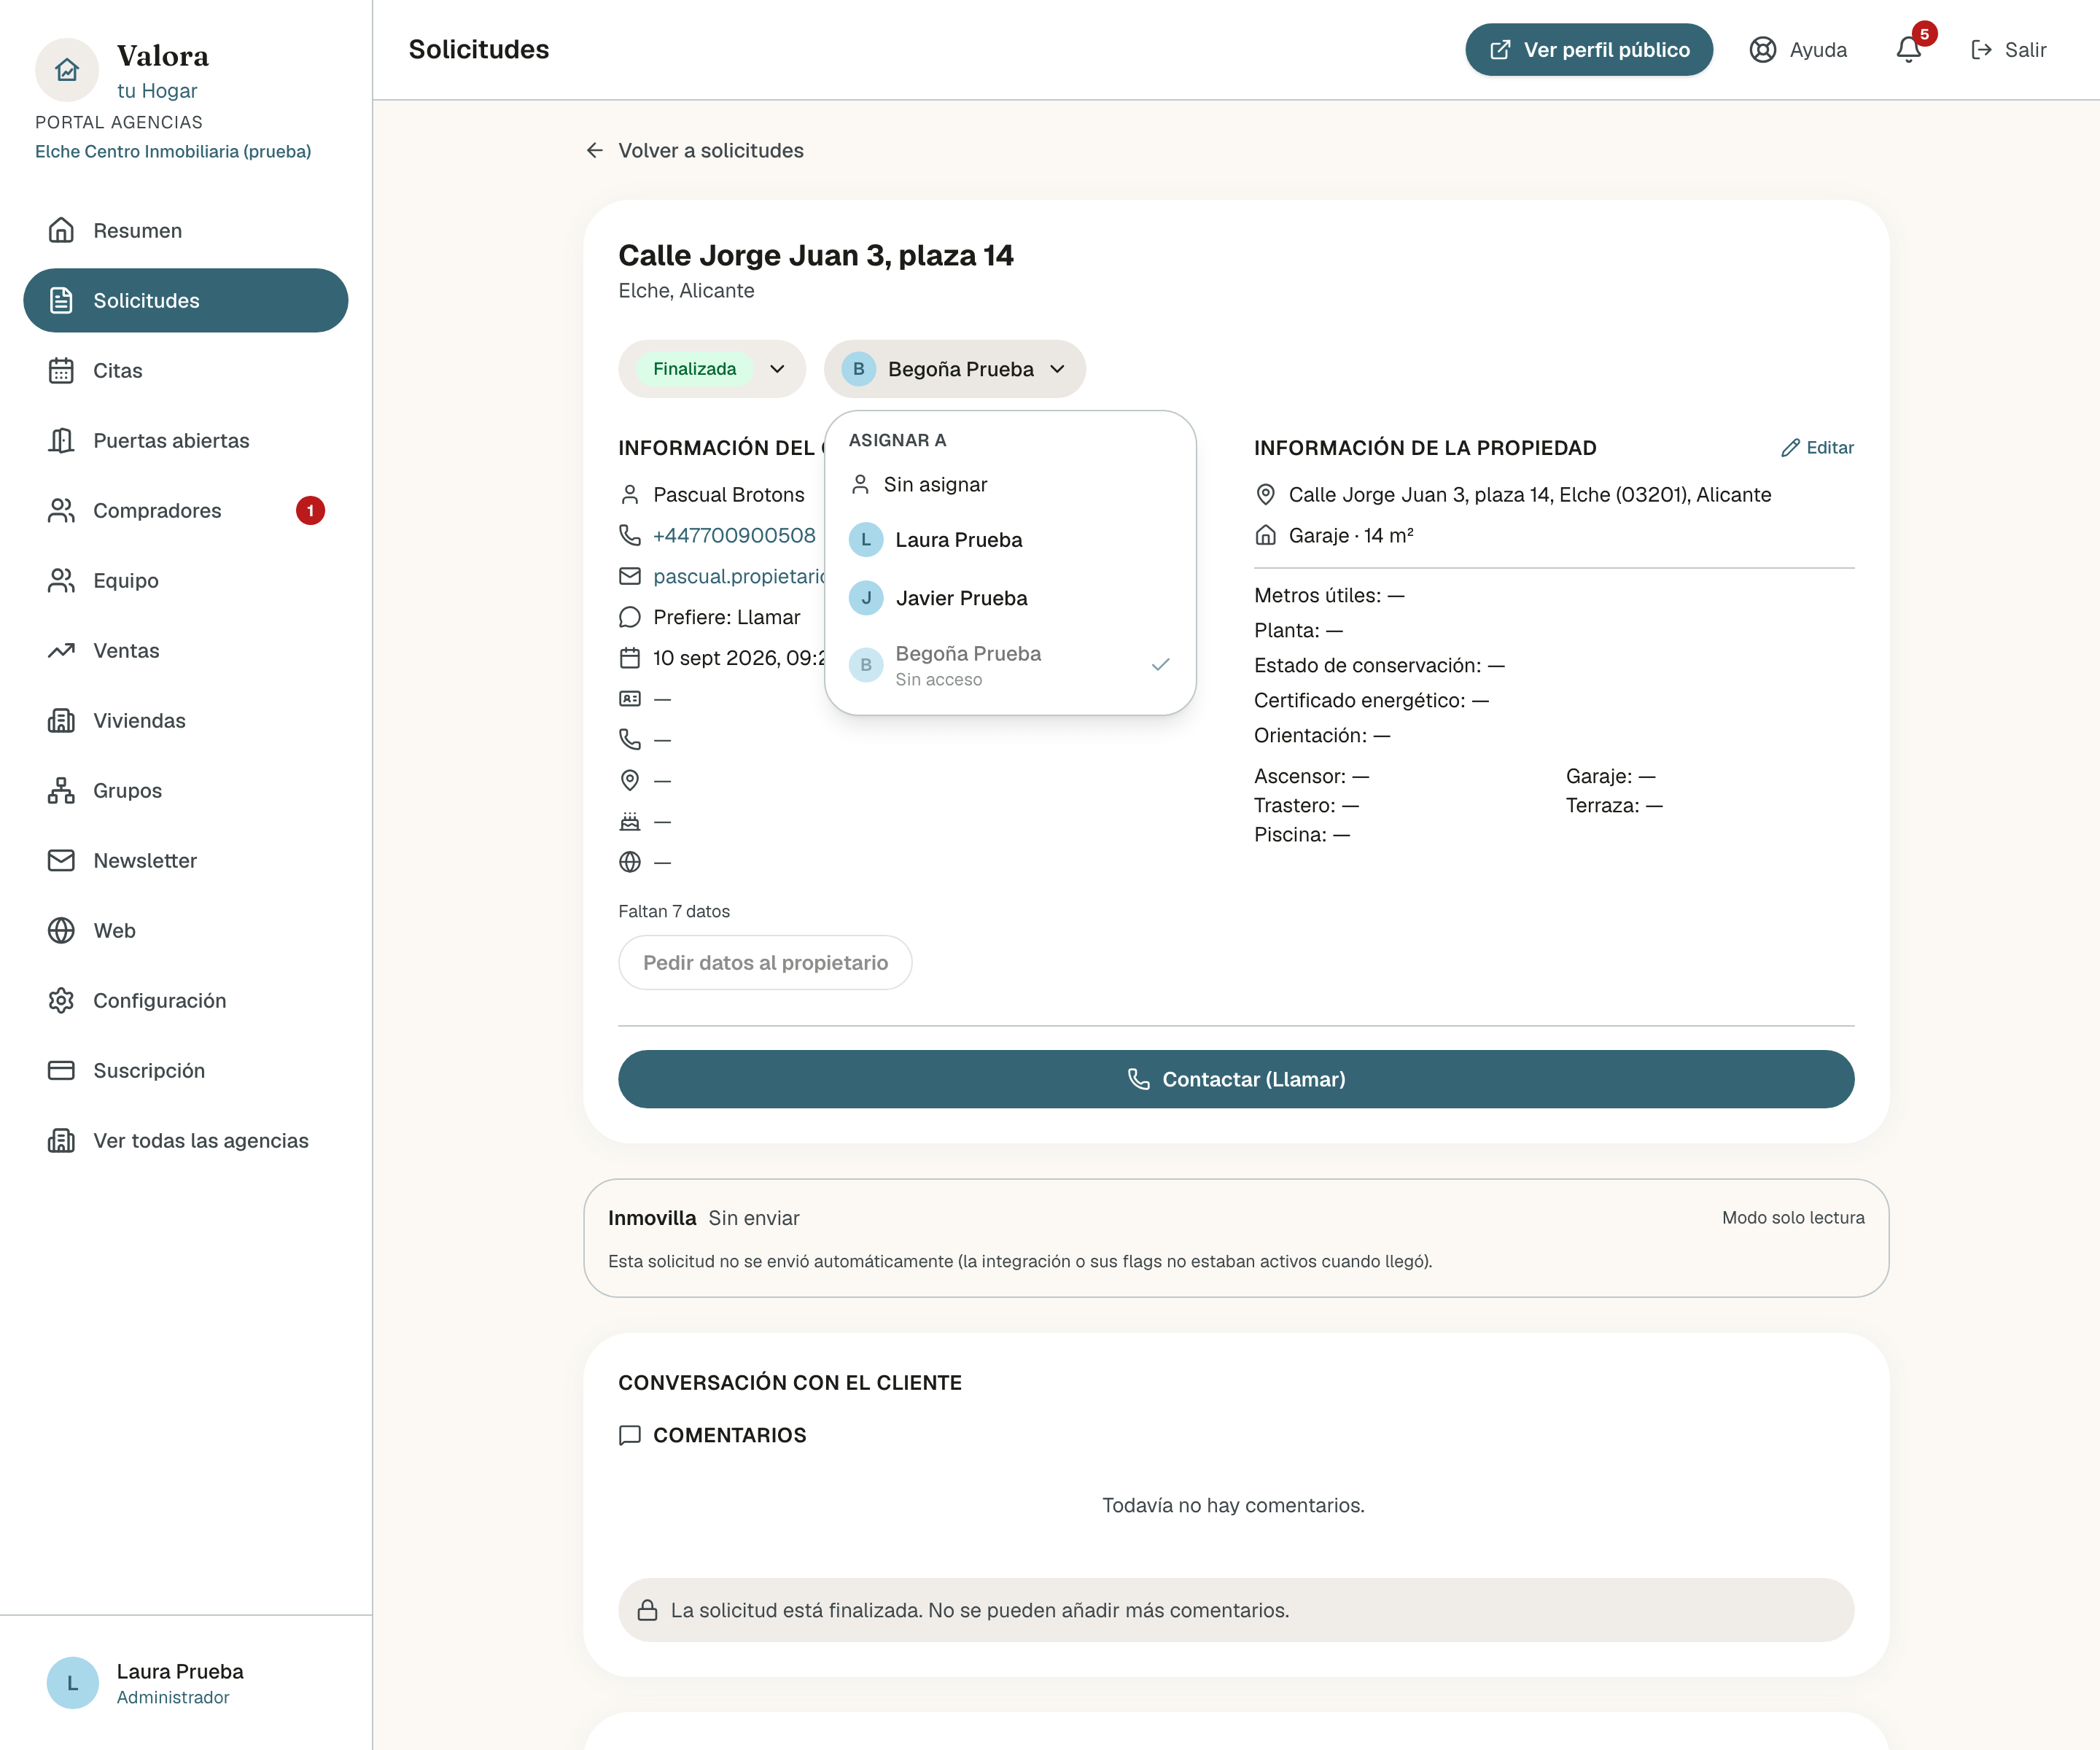Assign the request to Javier Prueba
2100x1750 pixels.
1010,598
